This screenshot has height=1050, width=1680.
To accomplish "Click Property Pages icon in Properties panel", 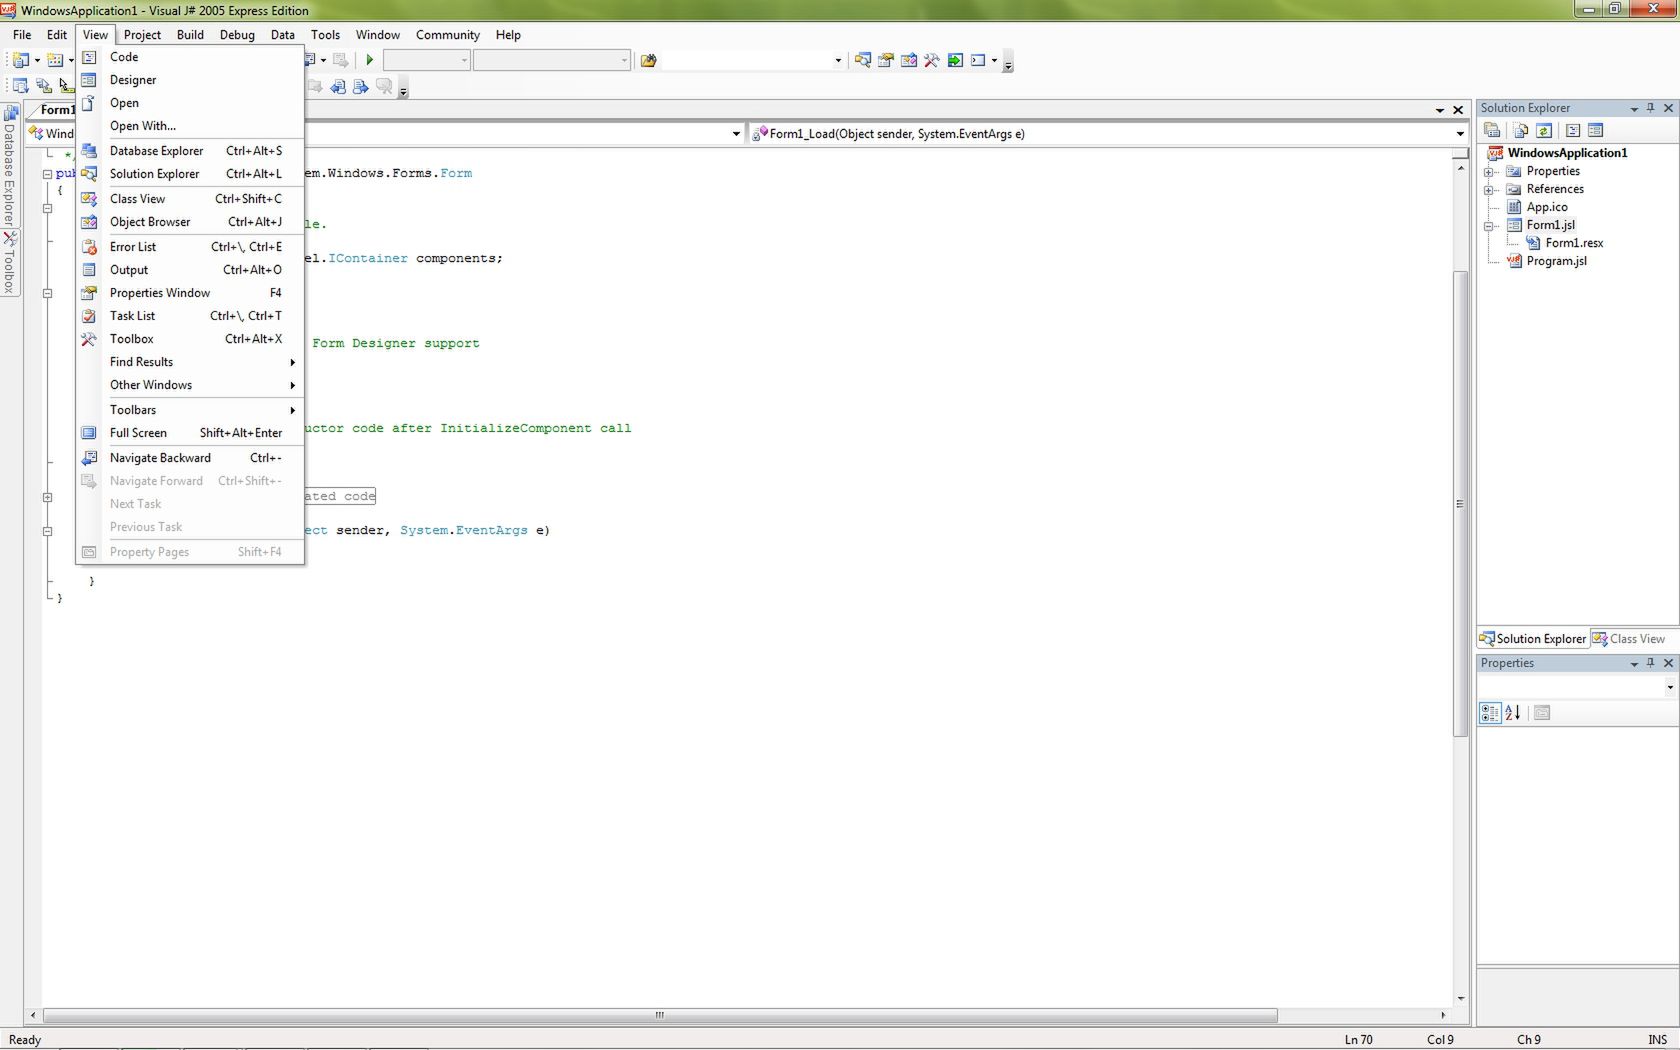I will 1542,713.
